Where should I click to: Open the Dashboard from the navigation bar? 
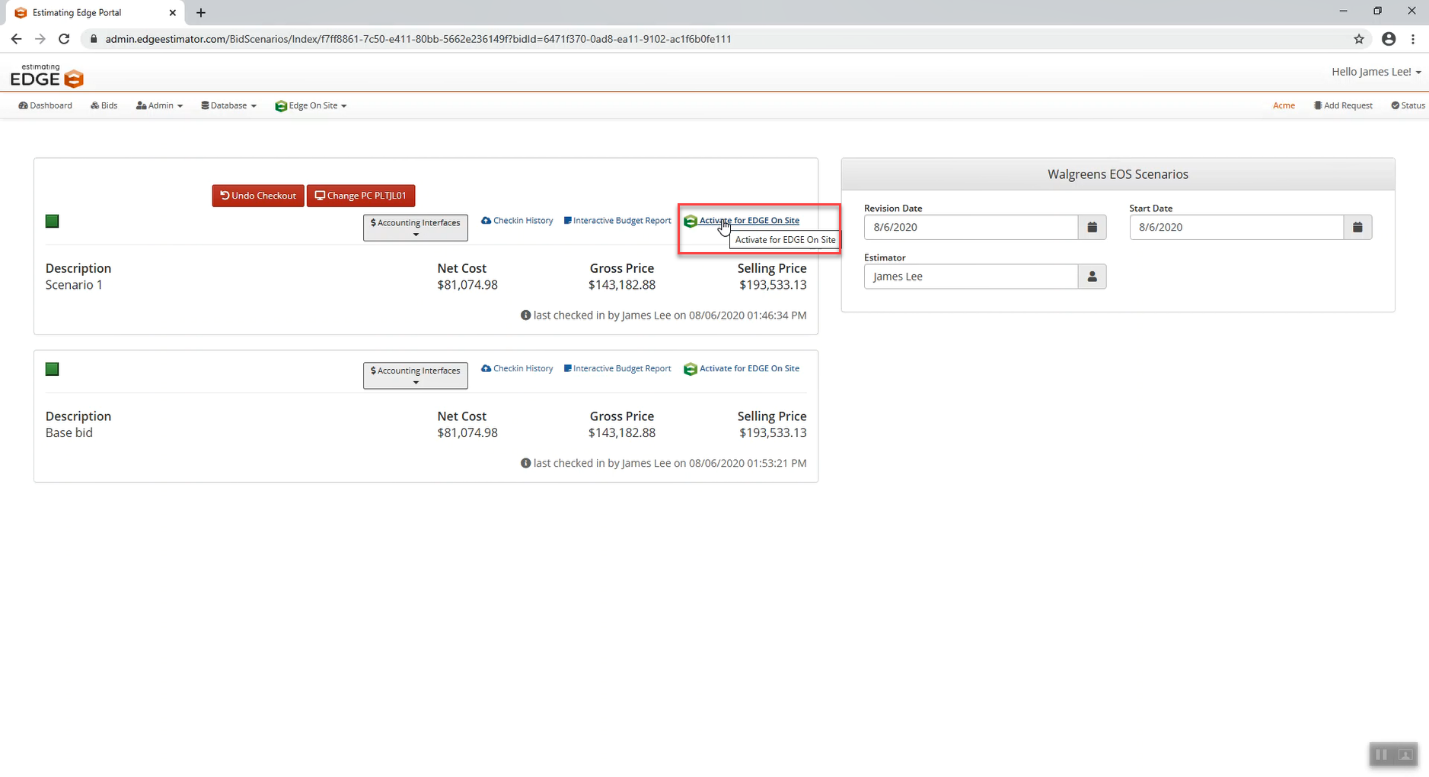click(x=44, y=105)
